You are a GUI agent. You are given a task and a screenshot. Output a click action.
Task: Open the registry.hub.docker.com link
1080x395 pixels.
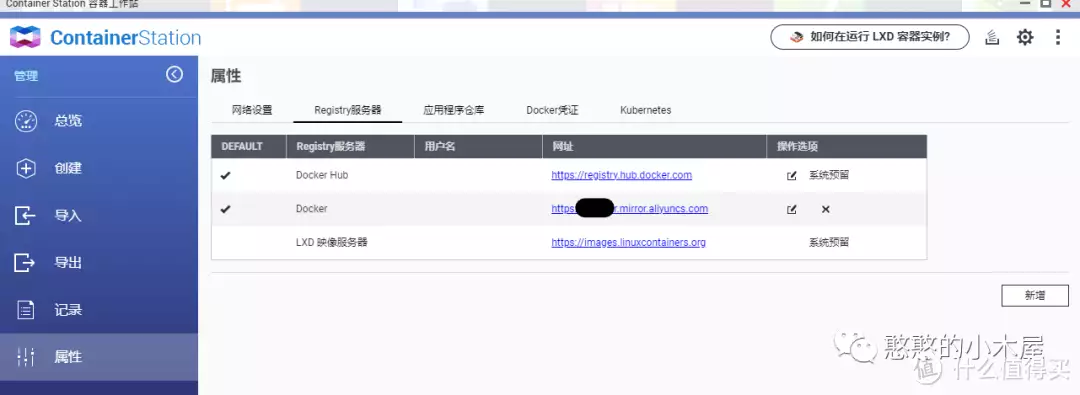[621, 175]
